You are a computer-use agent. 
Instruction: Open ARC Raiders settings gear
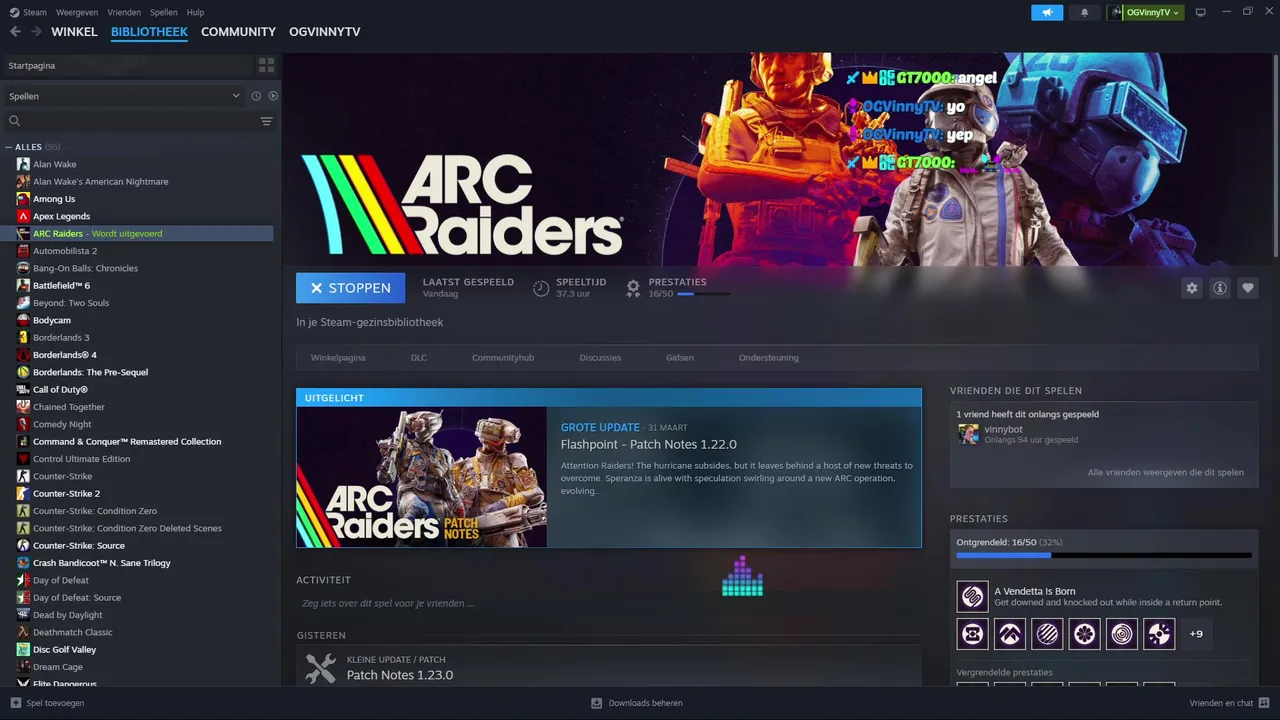[x=1191, y=288]
